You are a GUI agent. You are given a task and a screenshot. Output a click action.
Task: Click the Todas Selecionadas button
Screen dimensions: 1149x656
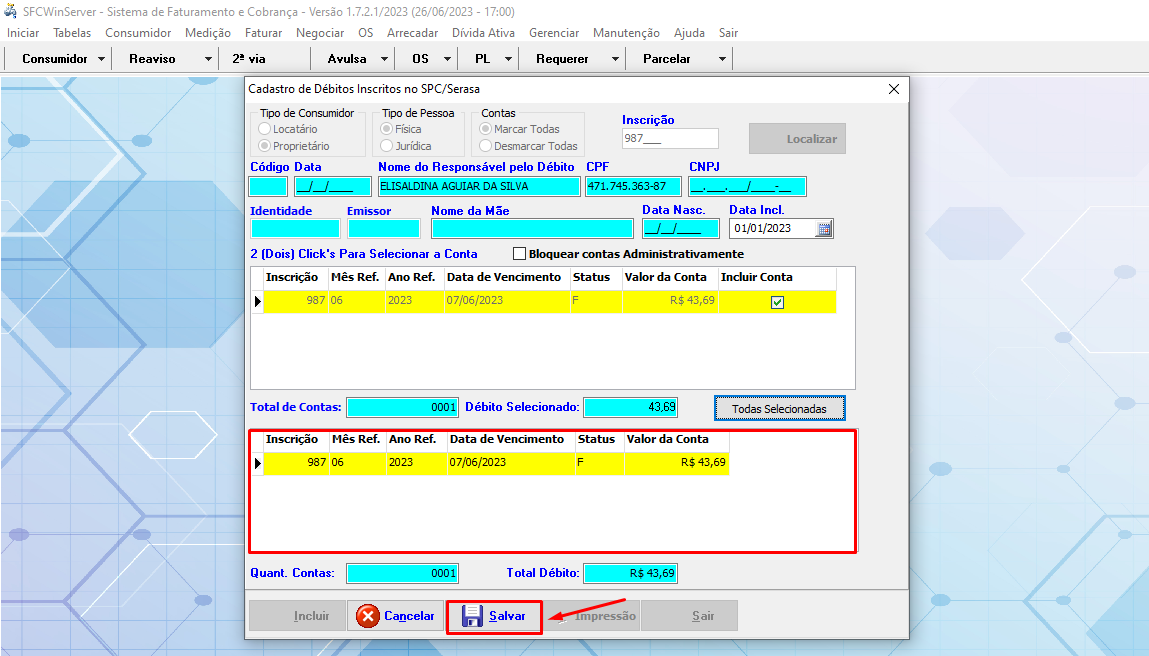(x=779, y=409)
